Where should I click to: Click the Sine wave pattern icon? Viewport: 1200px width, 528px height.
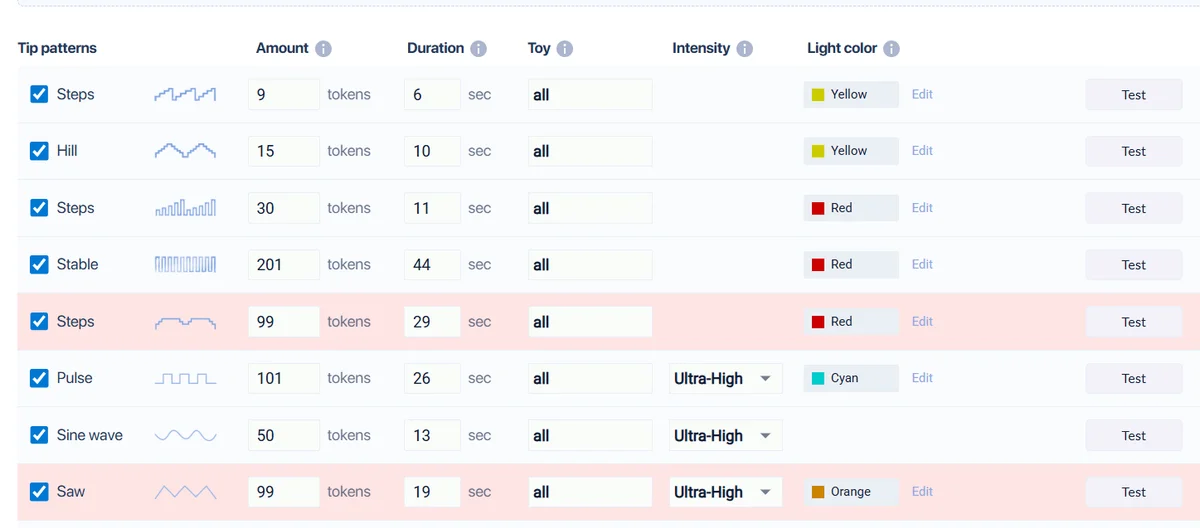(185, 435)
